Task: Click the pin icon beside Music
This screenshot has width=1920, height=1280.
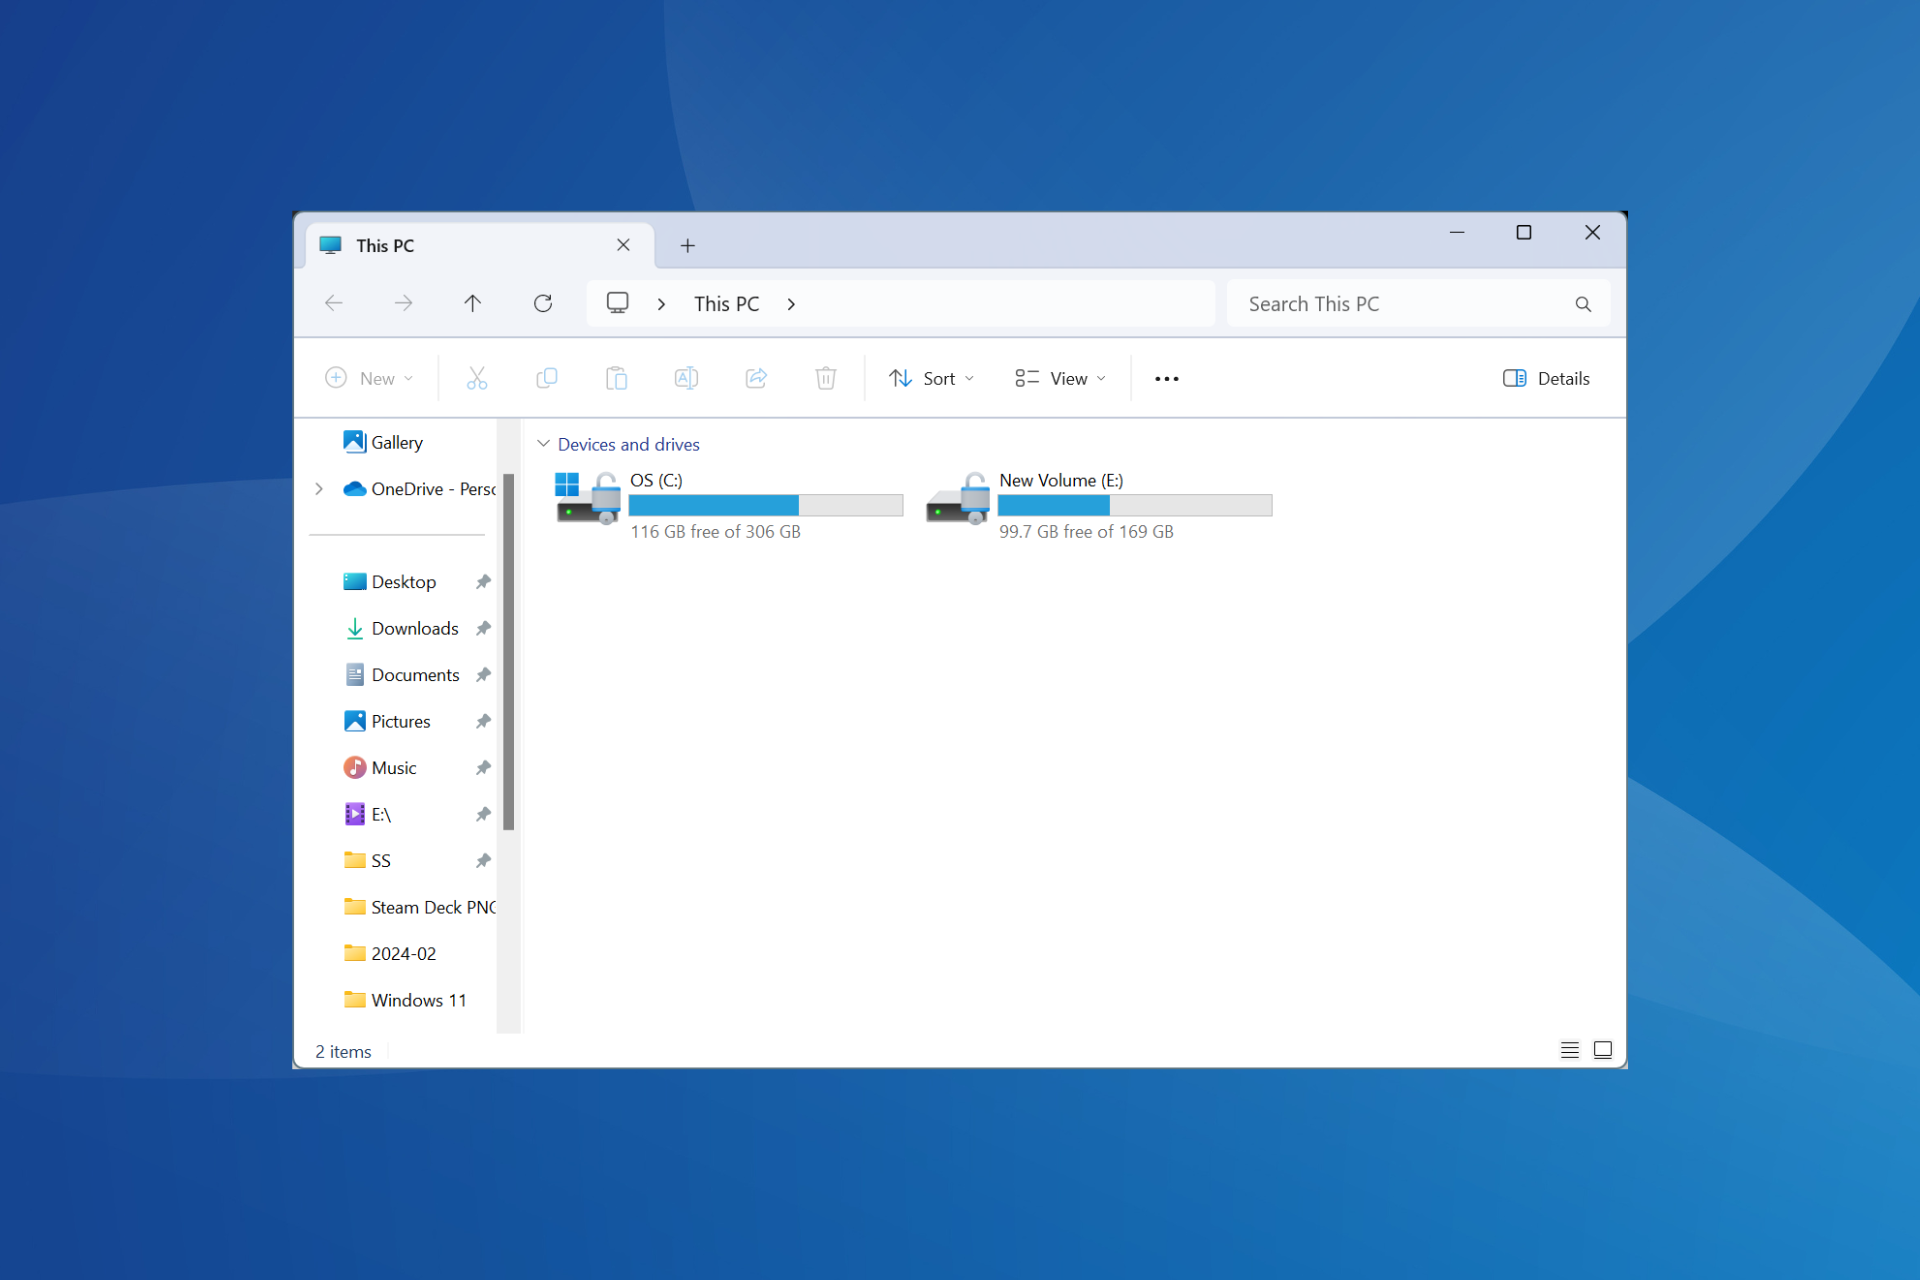Action: [x=483, y=768]
